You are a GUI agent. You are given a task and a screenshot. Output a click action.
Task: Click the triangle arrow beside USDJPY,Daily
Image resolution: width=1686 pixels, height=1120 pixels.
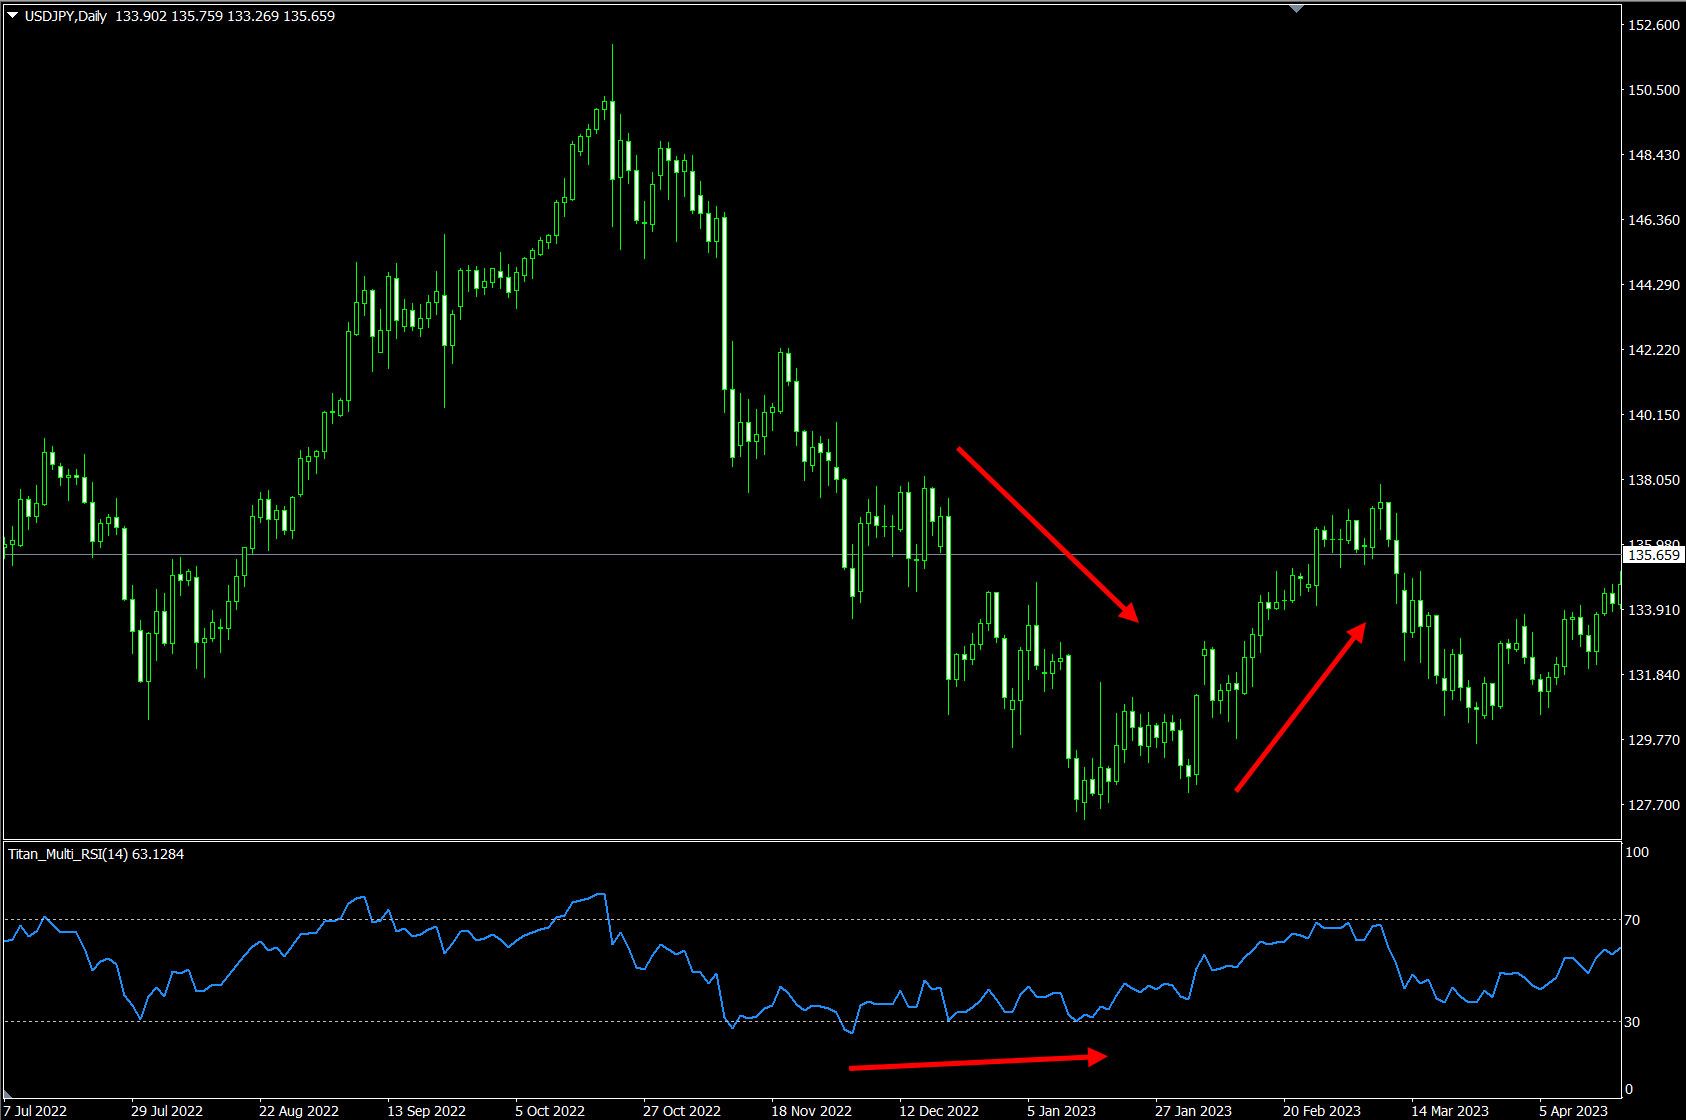click(x=12, y=16)
